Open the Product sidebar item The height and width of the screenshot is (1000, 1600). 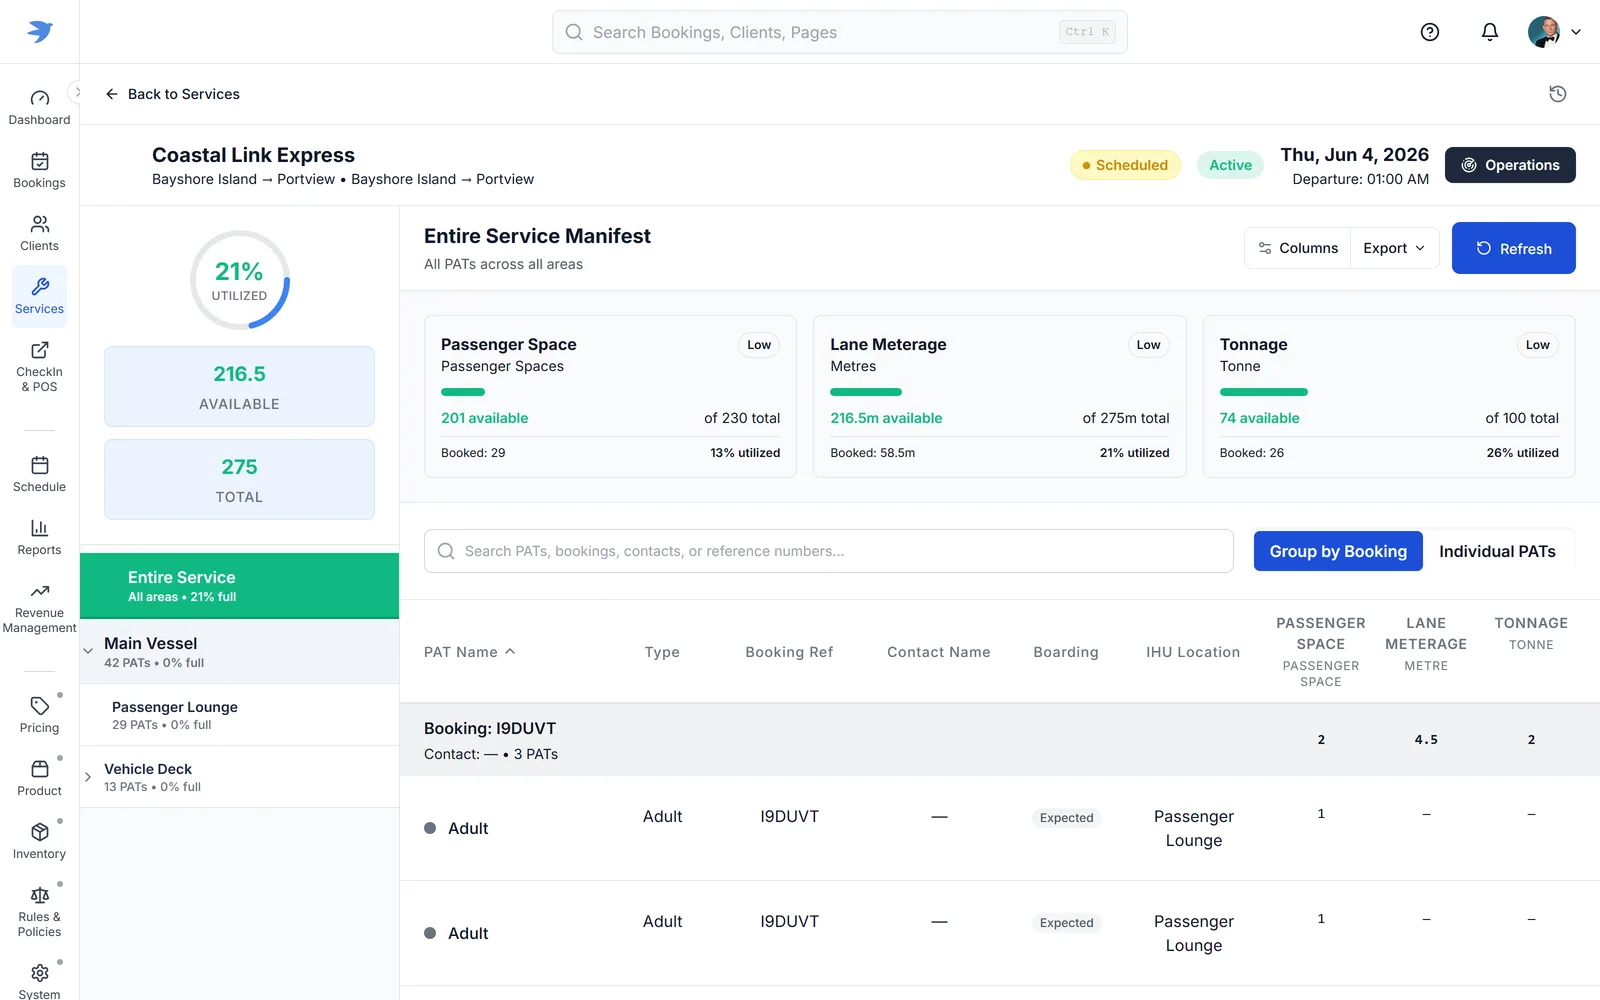[39, 779]
